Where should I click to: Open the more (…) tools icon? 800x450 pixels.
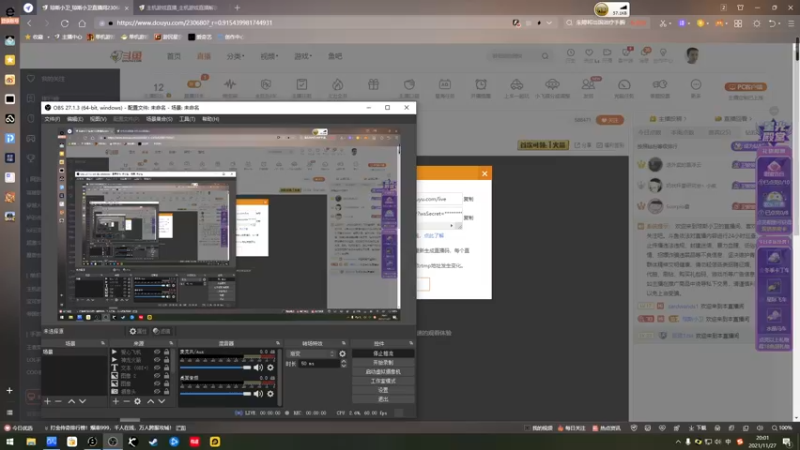696,85
